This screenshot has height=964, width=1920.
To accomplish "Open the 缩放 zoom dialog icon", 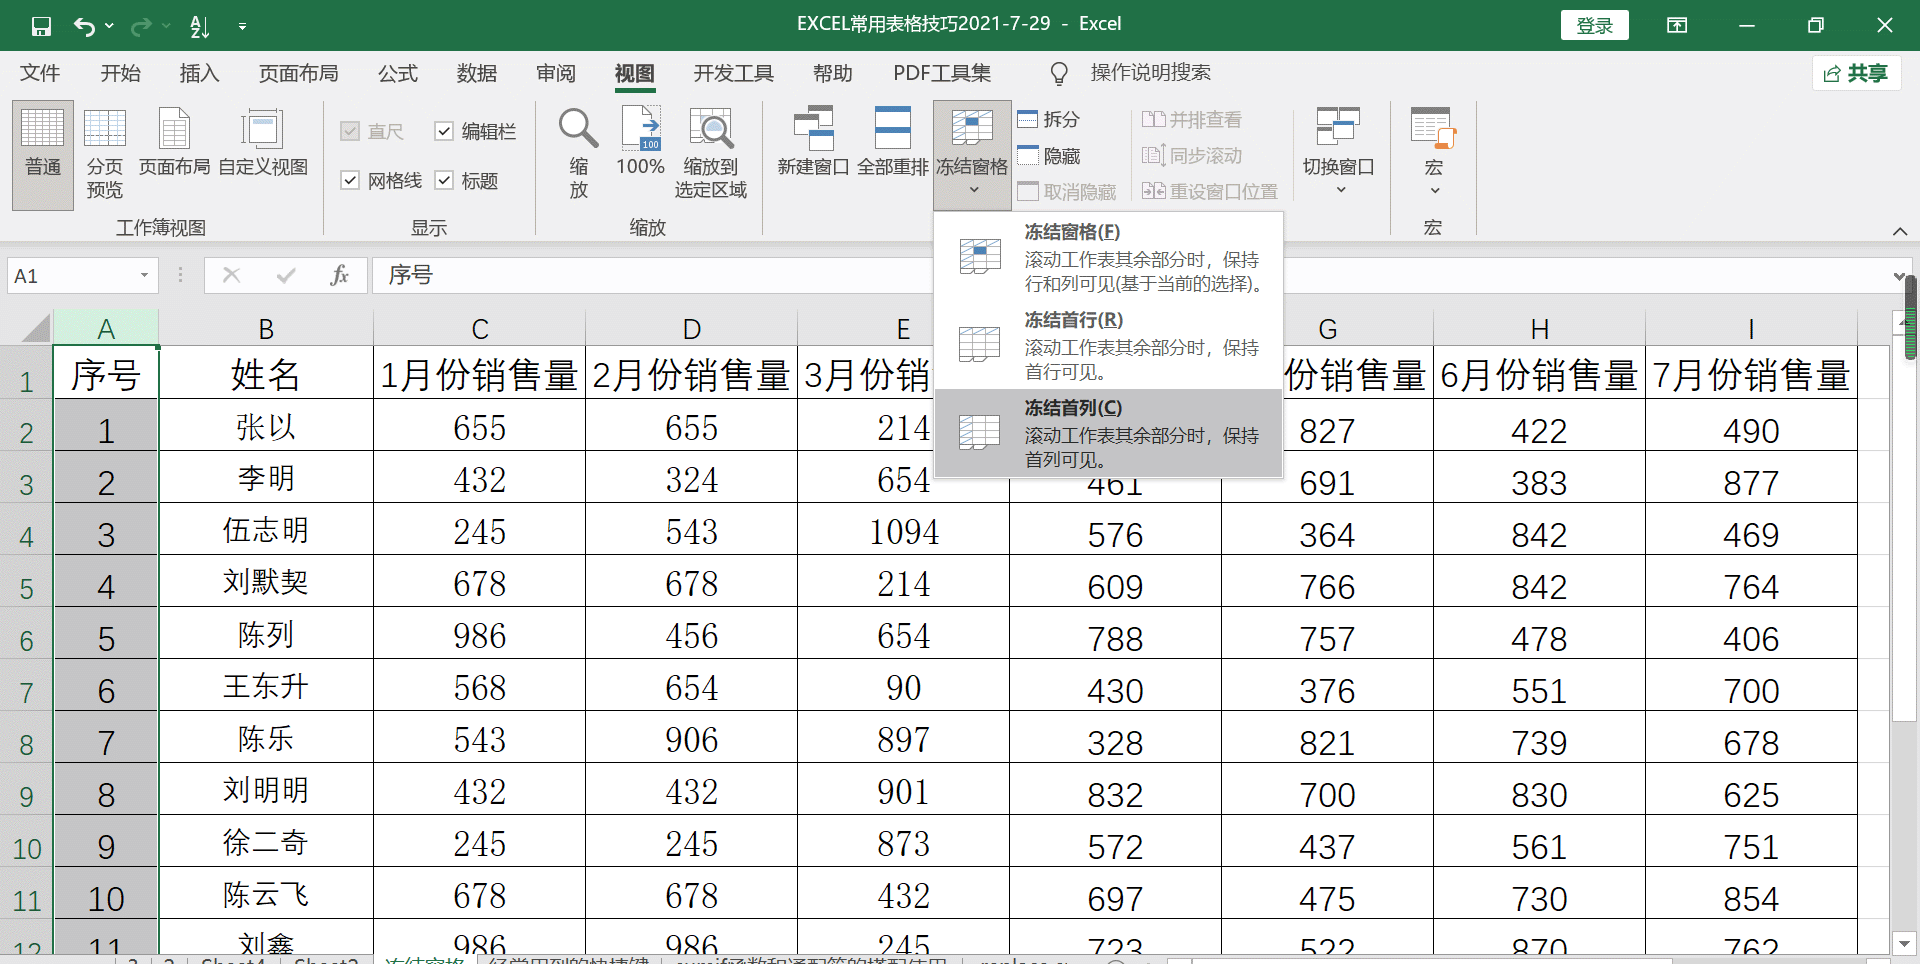I will point(578,153).
